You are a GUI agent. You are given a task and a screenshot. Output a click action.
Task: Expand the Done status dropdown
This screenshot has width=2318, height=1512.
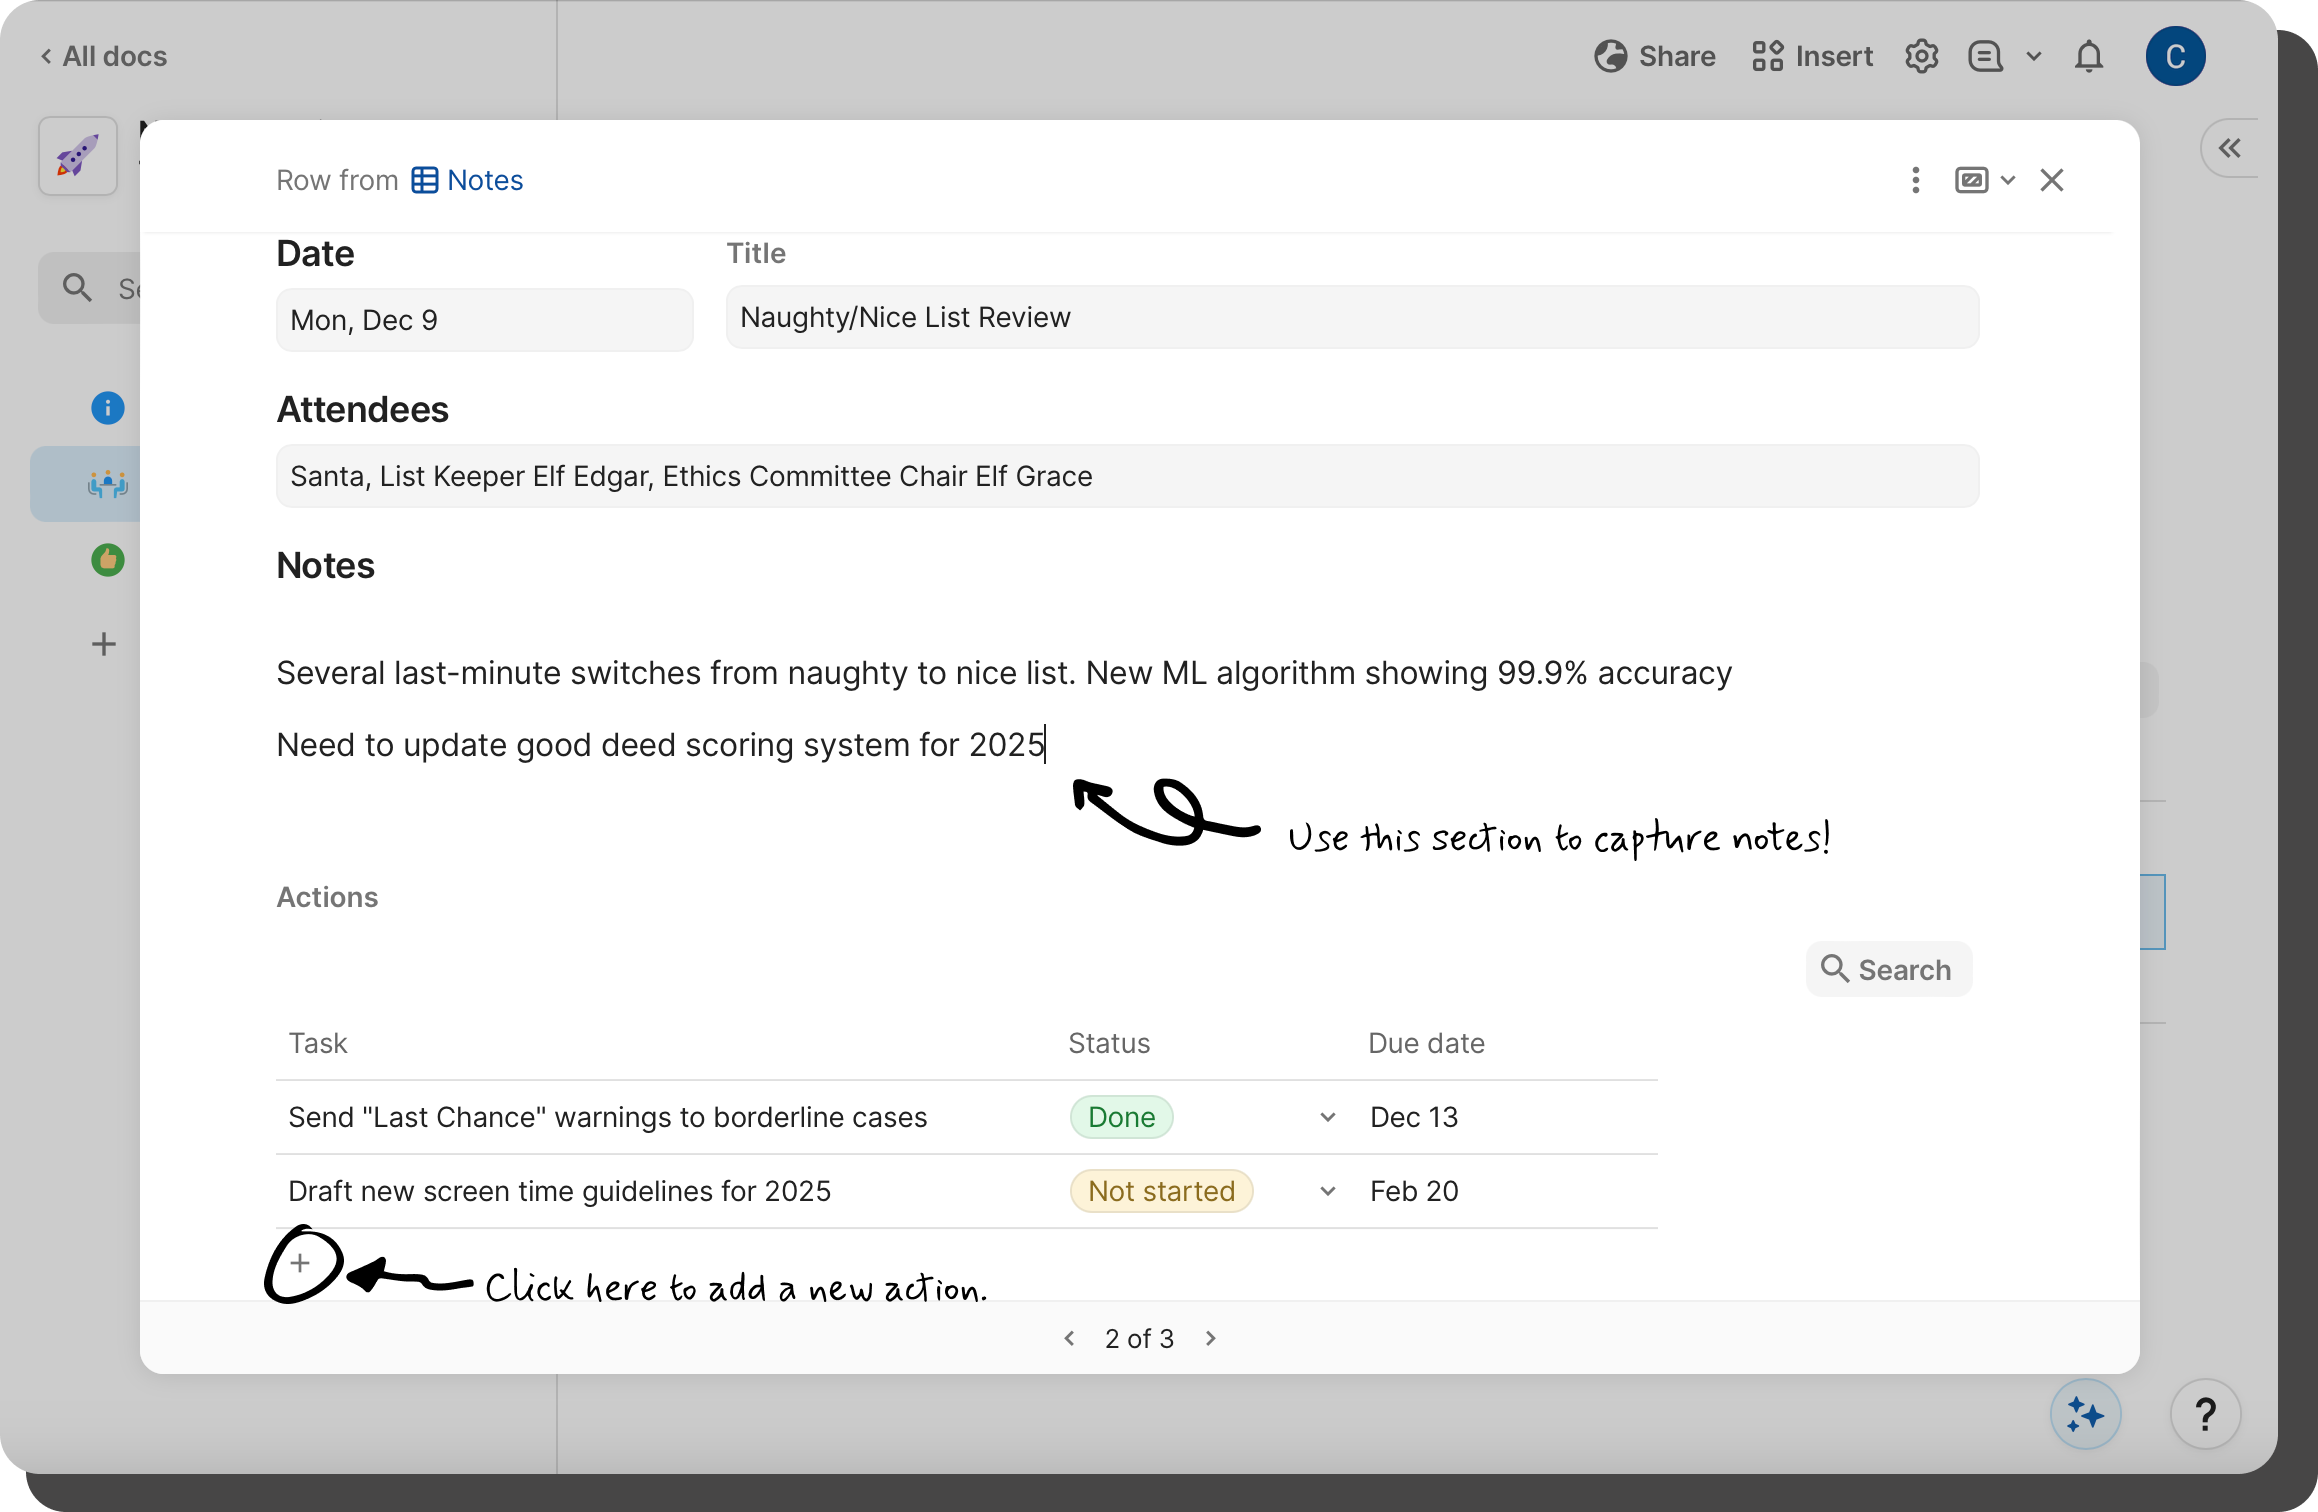[x=1327, y=1117]
